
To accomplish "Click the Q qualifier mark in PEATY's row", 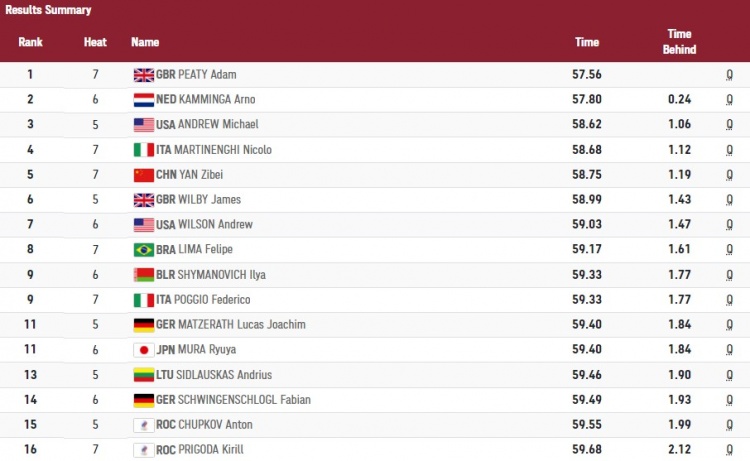I will 730,75.
